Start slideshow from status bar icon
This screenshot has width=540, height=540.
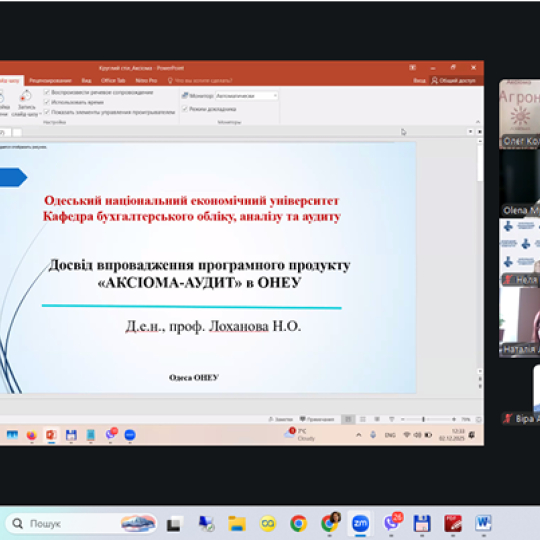coord(392,419)
